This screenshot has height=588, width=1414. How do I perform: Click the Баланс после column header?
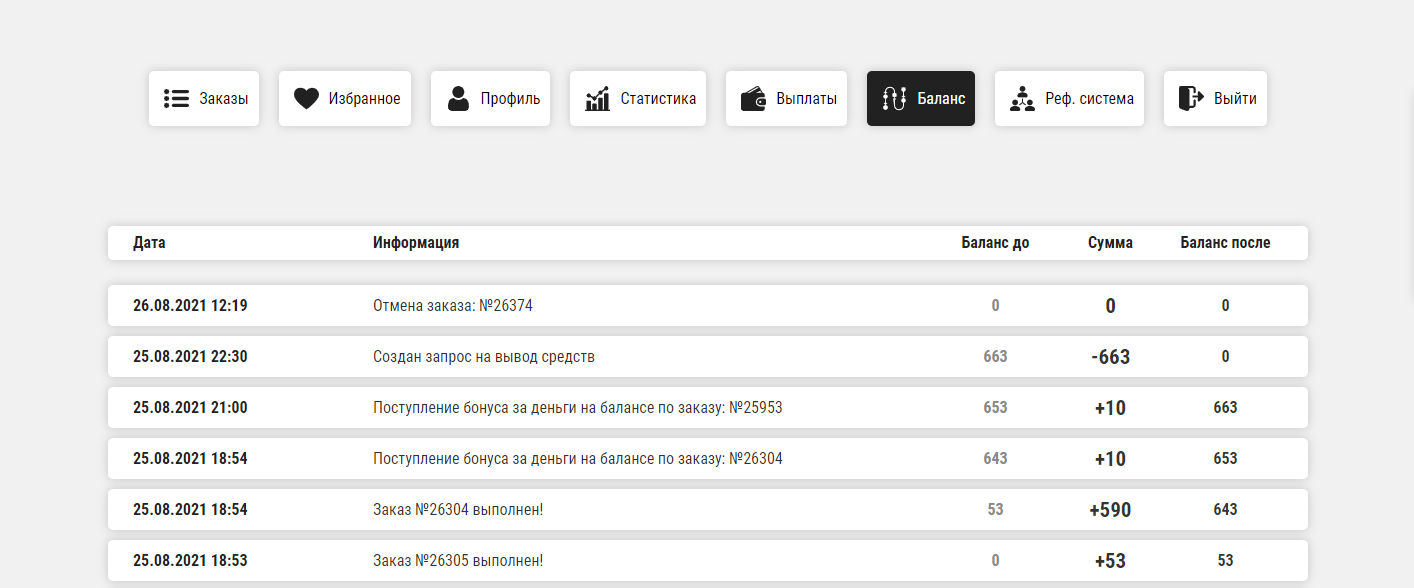click(1225, 243)
